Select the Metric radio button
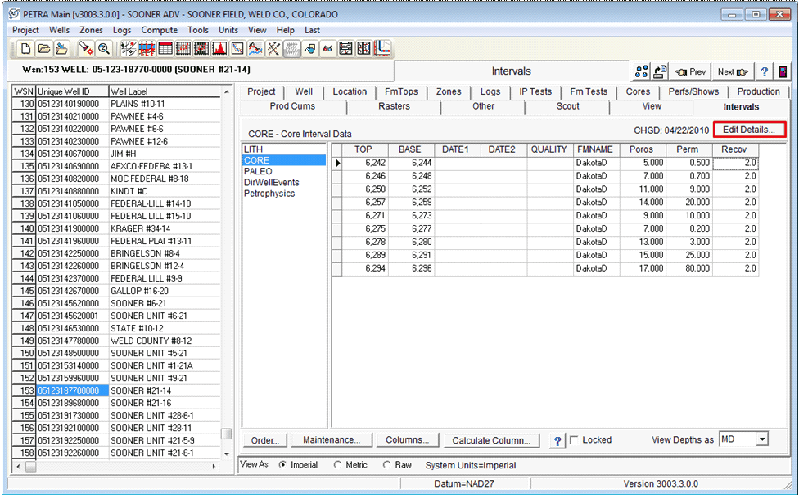Image resolution: width=800 pixels, height=496 pixels. point(339,464)
